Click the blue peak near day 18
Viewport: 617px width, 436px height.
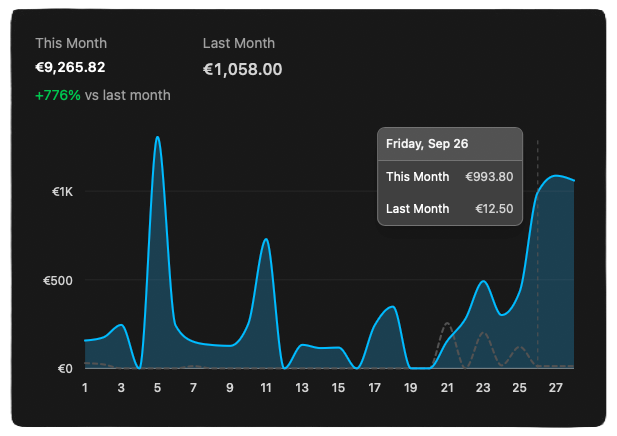(393, 307)
